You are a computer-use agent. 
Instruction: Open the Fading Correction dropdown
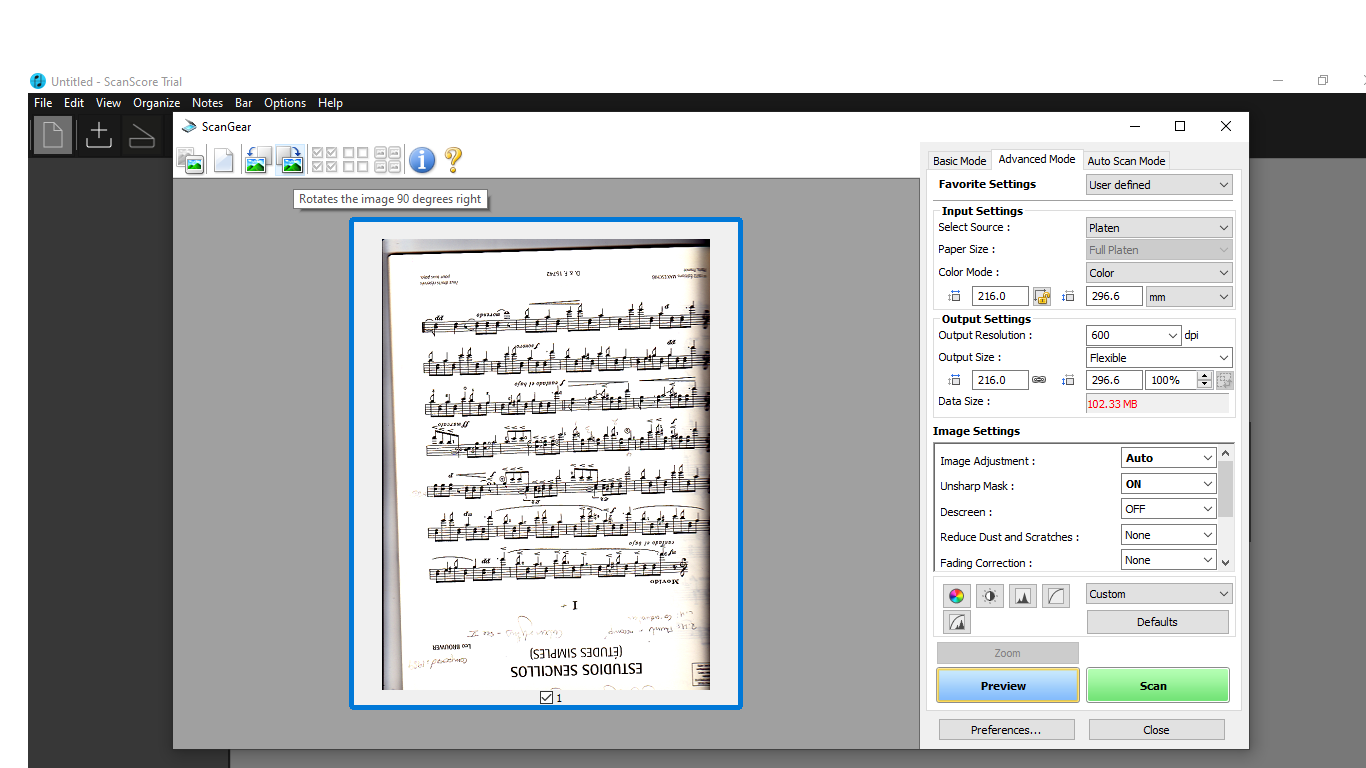(x=1169, y=561)
